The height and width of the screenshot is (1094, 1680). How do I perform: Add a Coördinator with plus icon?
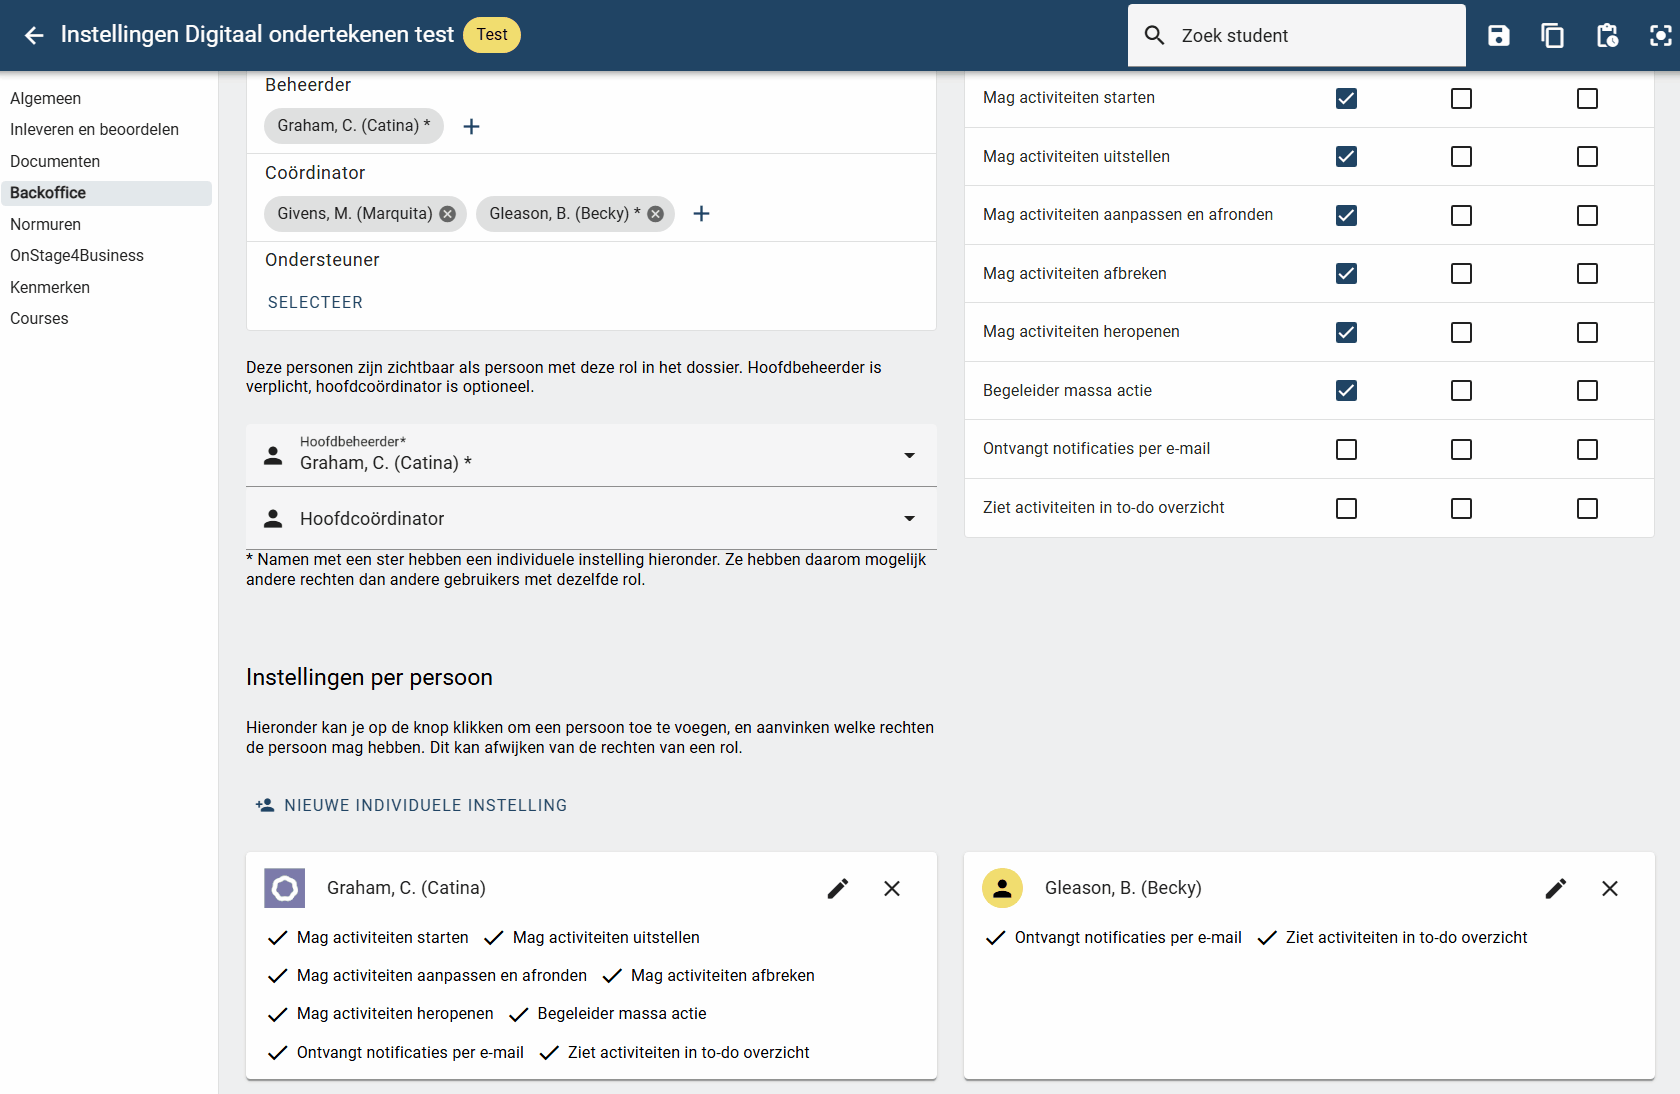[702, 214]
